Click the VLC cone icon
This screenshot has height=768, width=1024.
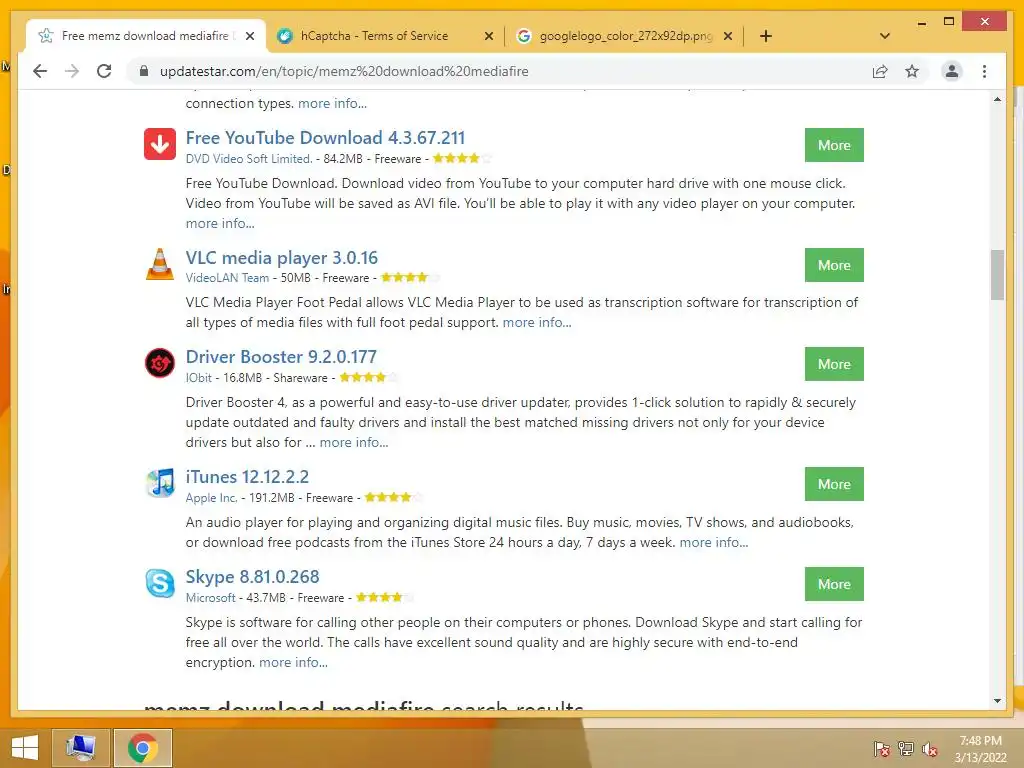click(160, 264)
